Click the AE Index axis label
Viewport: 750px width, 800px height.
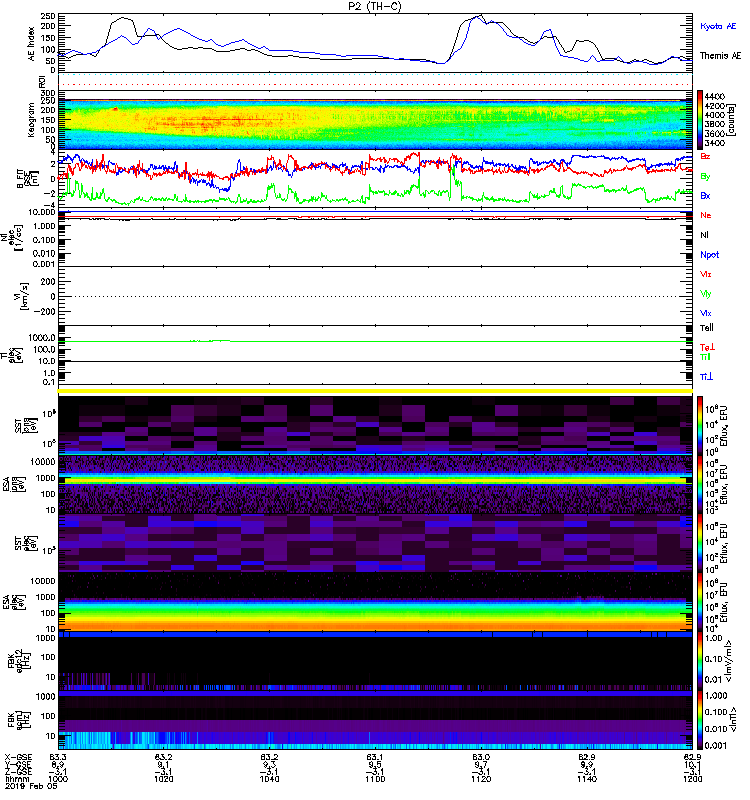[x=32, y=44]
